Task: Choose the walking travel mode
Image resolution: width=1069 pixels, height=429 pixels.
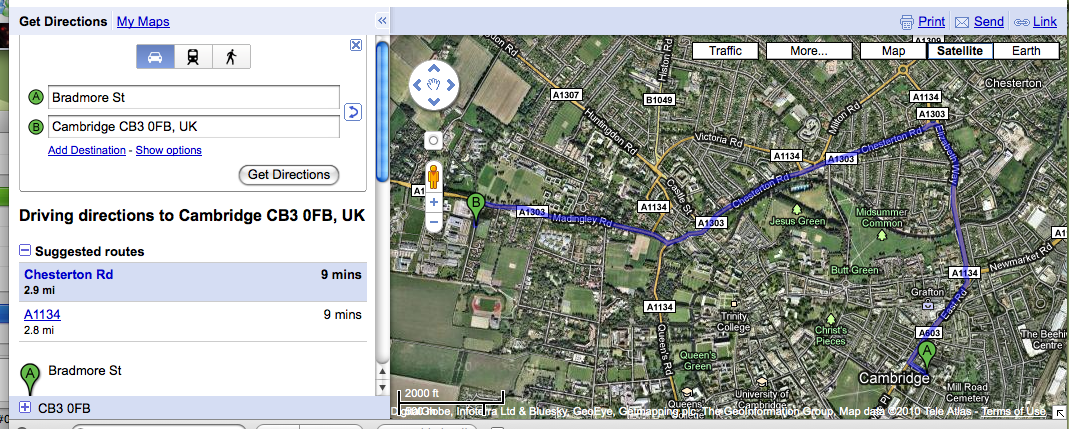Action: 231,57
